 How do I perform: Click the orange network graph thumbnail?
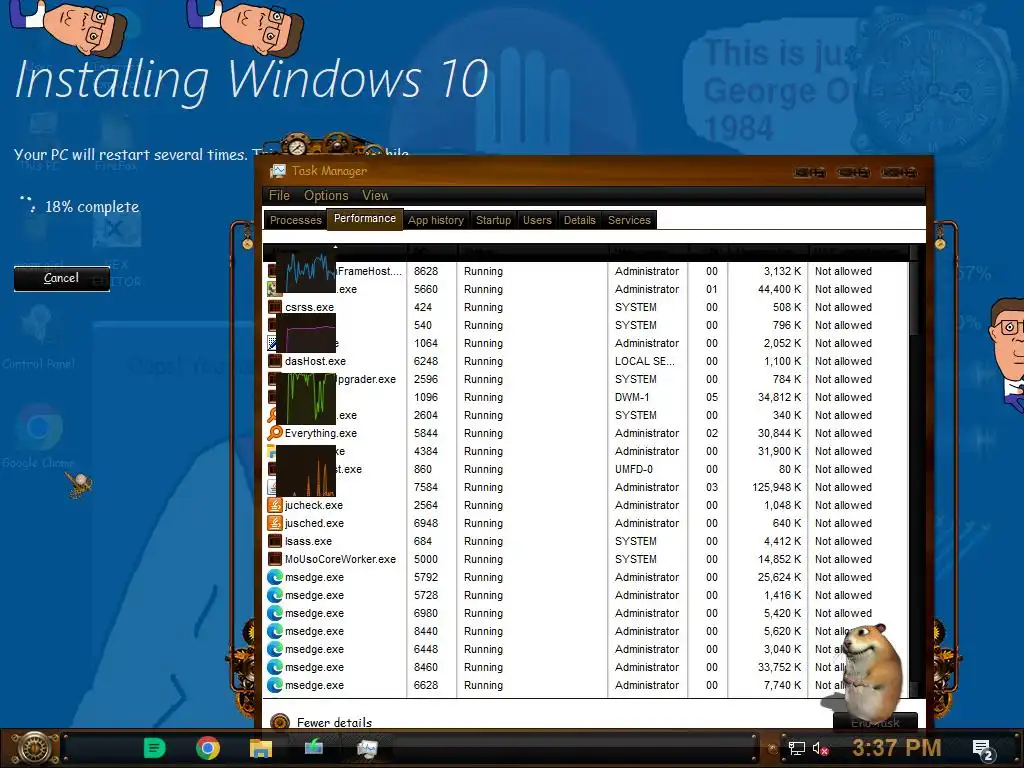pyautogui.click(x=306, y=471)
